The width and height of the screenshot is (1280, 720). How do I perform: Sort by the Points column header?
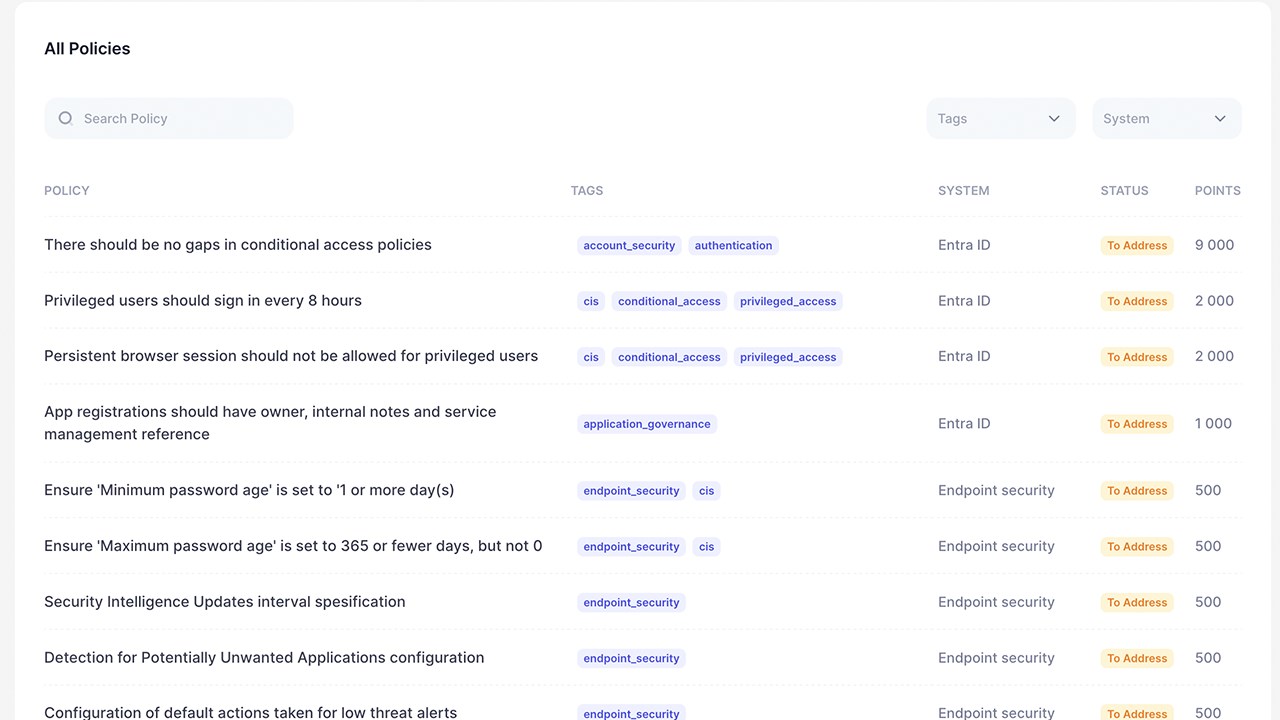(x=1217, y=190)
